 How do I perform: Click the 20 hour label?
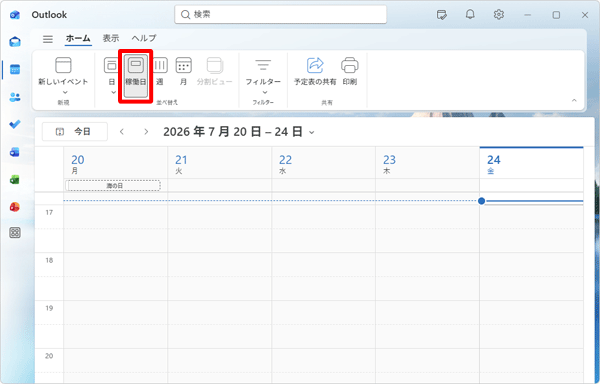click(49, 356)
